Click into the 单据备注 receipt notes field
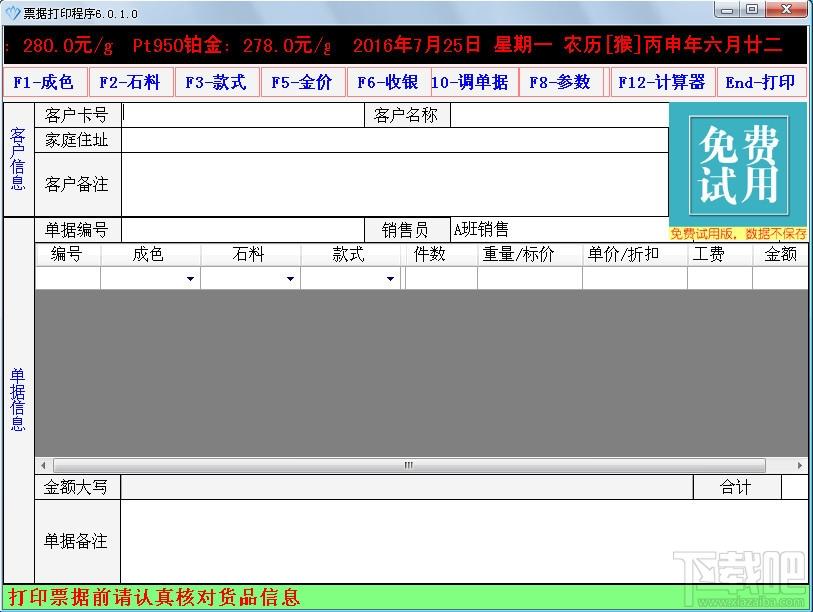 point(464,541)
